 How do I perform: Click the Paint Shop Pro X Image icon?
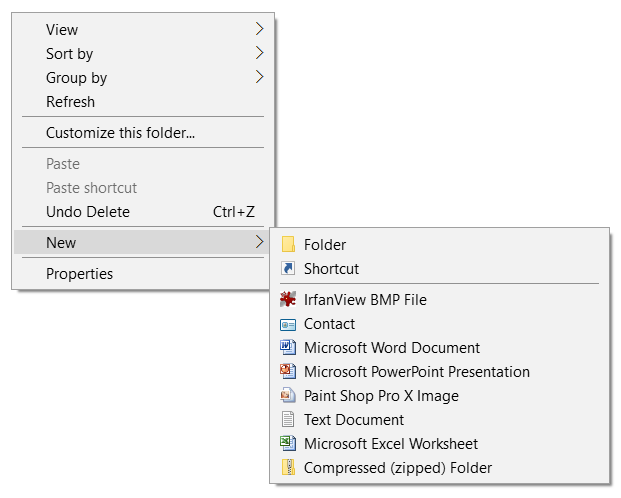tap(288, 395)
